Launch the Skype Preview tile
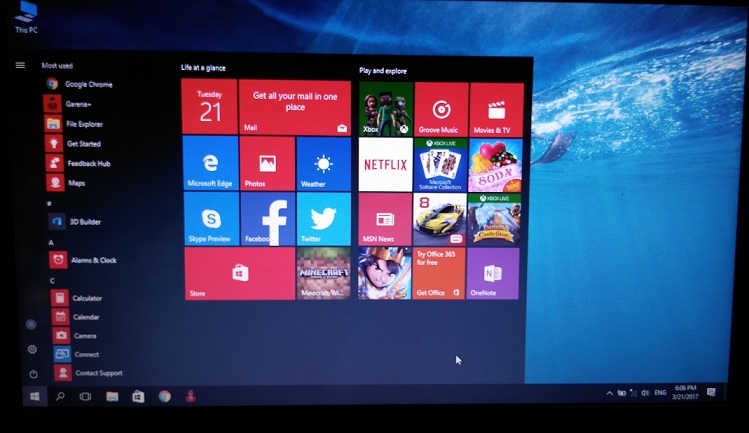The width and height of the screenshot is (749, 433). (x=212, y=219)
